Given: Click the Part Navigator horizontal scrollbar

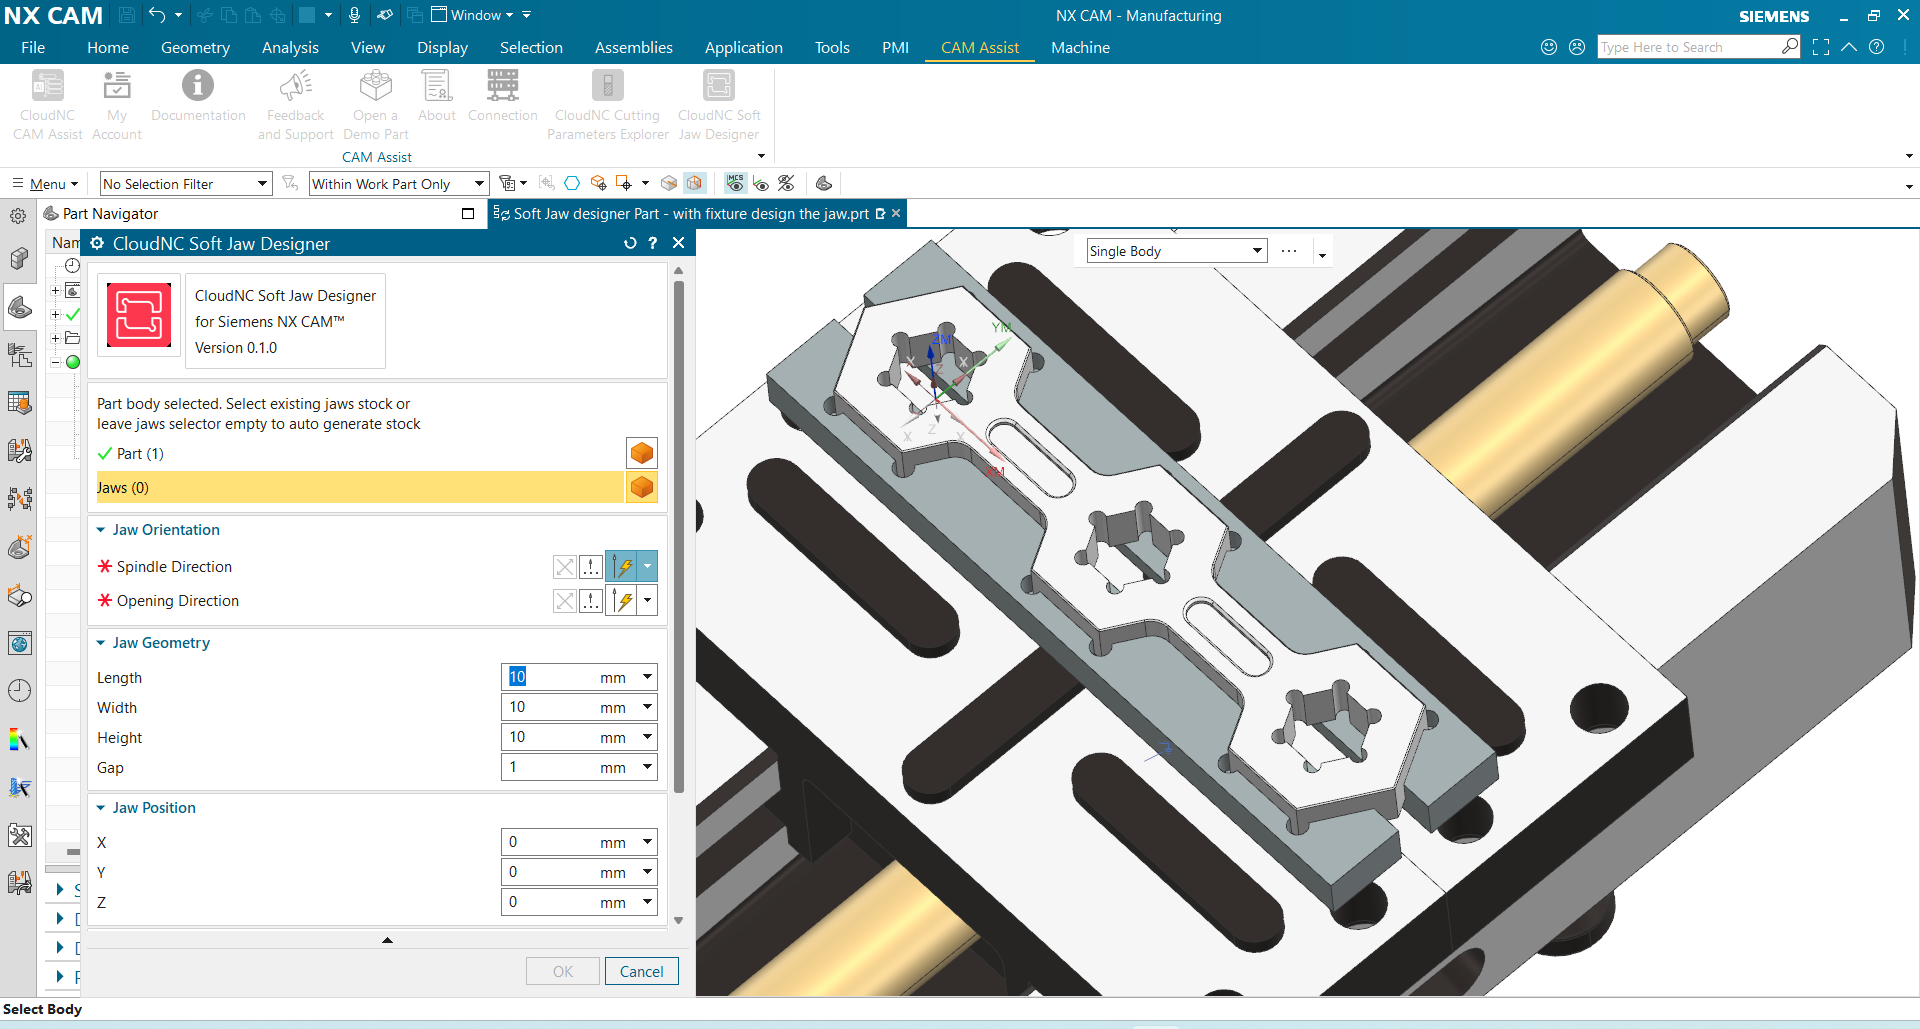Looking at the screenshot, I should pos(73,852).
